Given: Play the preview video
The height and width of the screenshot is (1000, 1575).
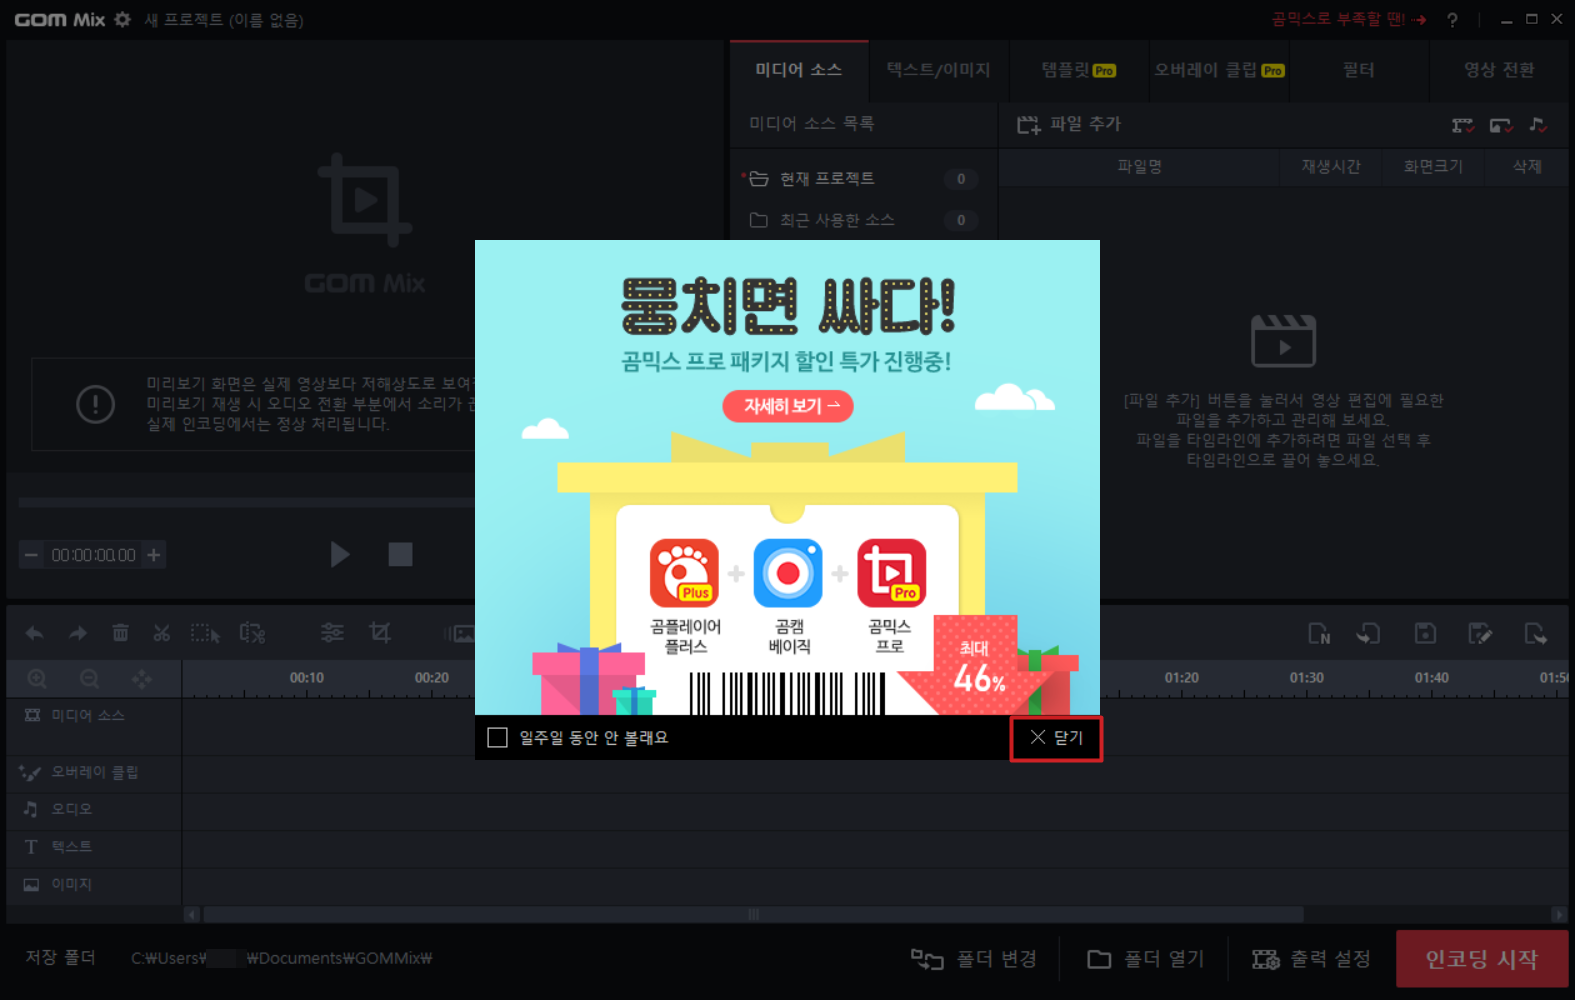Looking at the screenshot, I should pyautogui.click(x=340, y=554).
